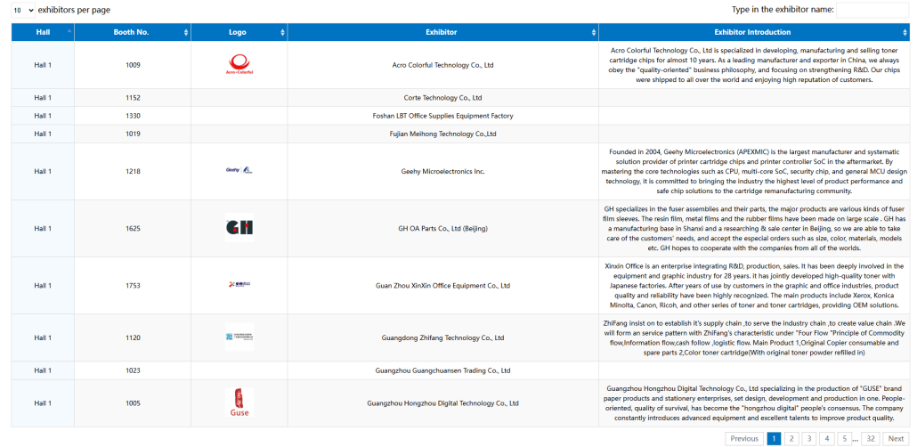917x447 pixels.
Task: Select booth number 1019
Action: tap(133, 134)
